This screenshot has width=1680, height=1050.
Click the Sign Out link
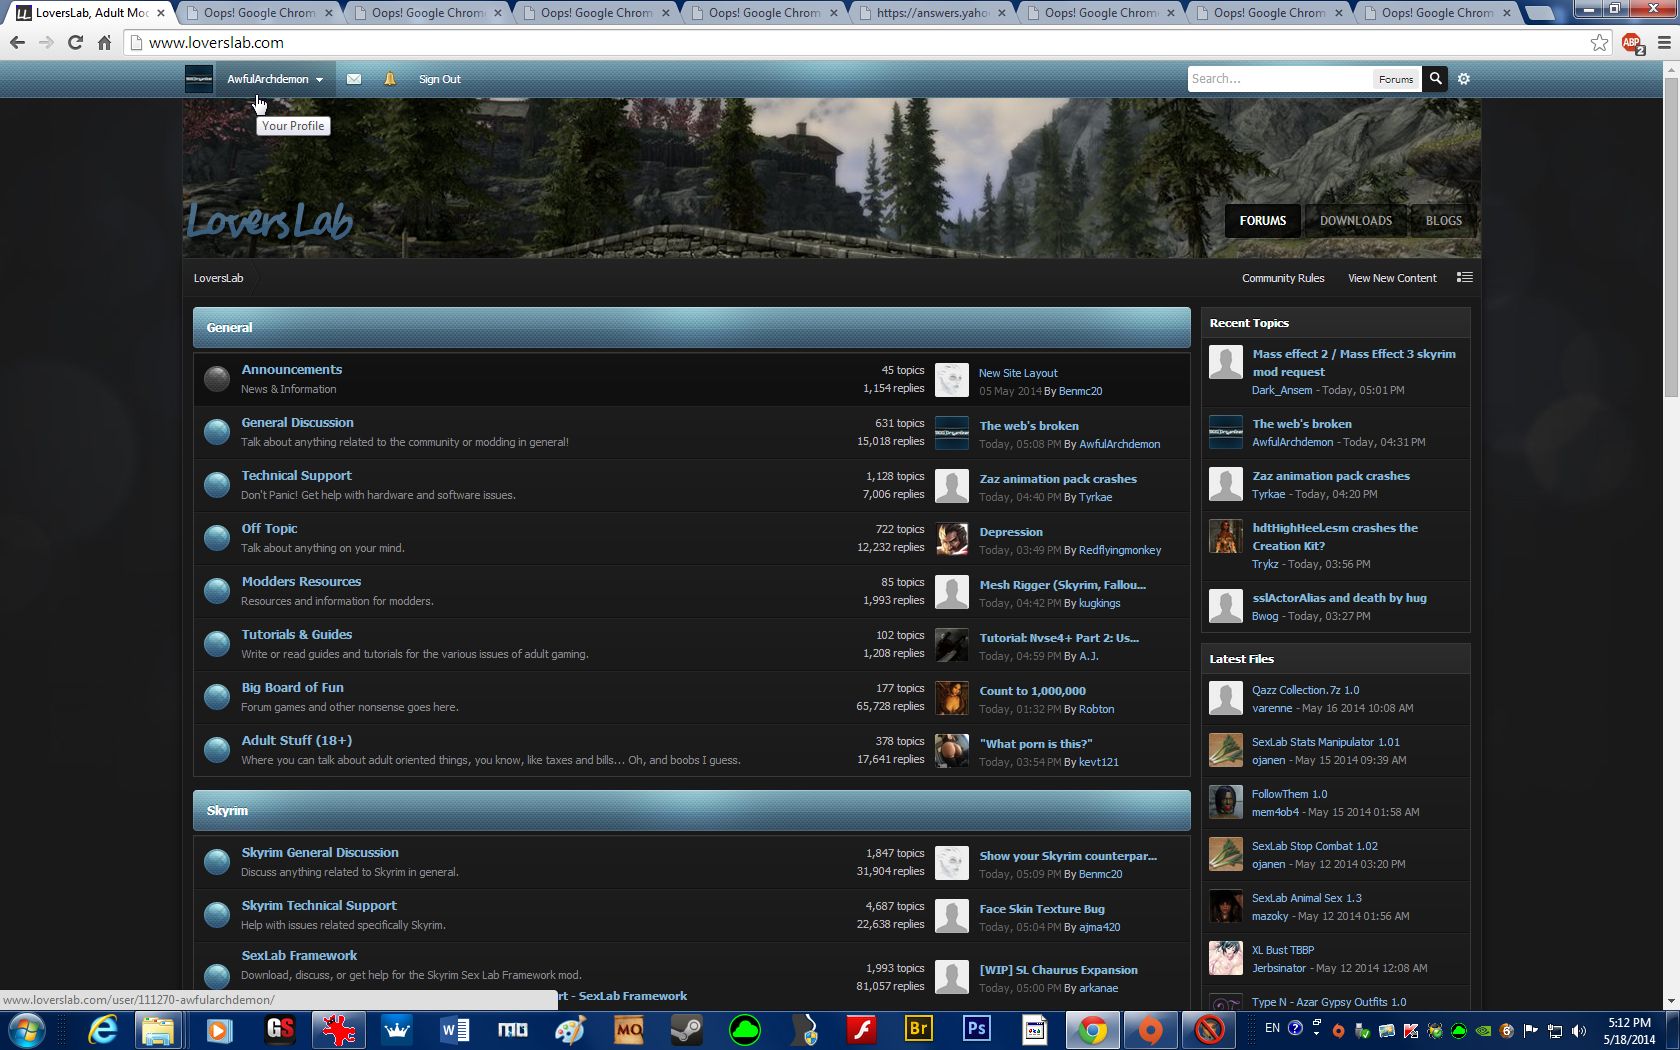coord(439,79)
